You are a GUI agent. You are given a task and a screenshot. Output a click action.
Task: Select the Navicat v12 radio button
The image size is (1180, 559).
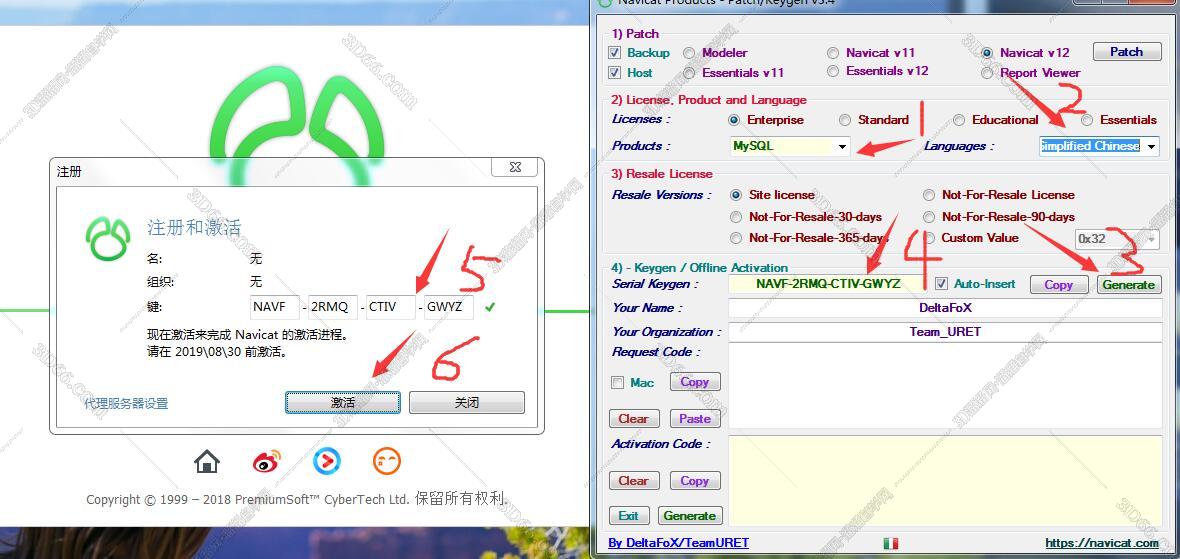click(987, 53)
